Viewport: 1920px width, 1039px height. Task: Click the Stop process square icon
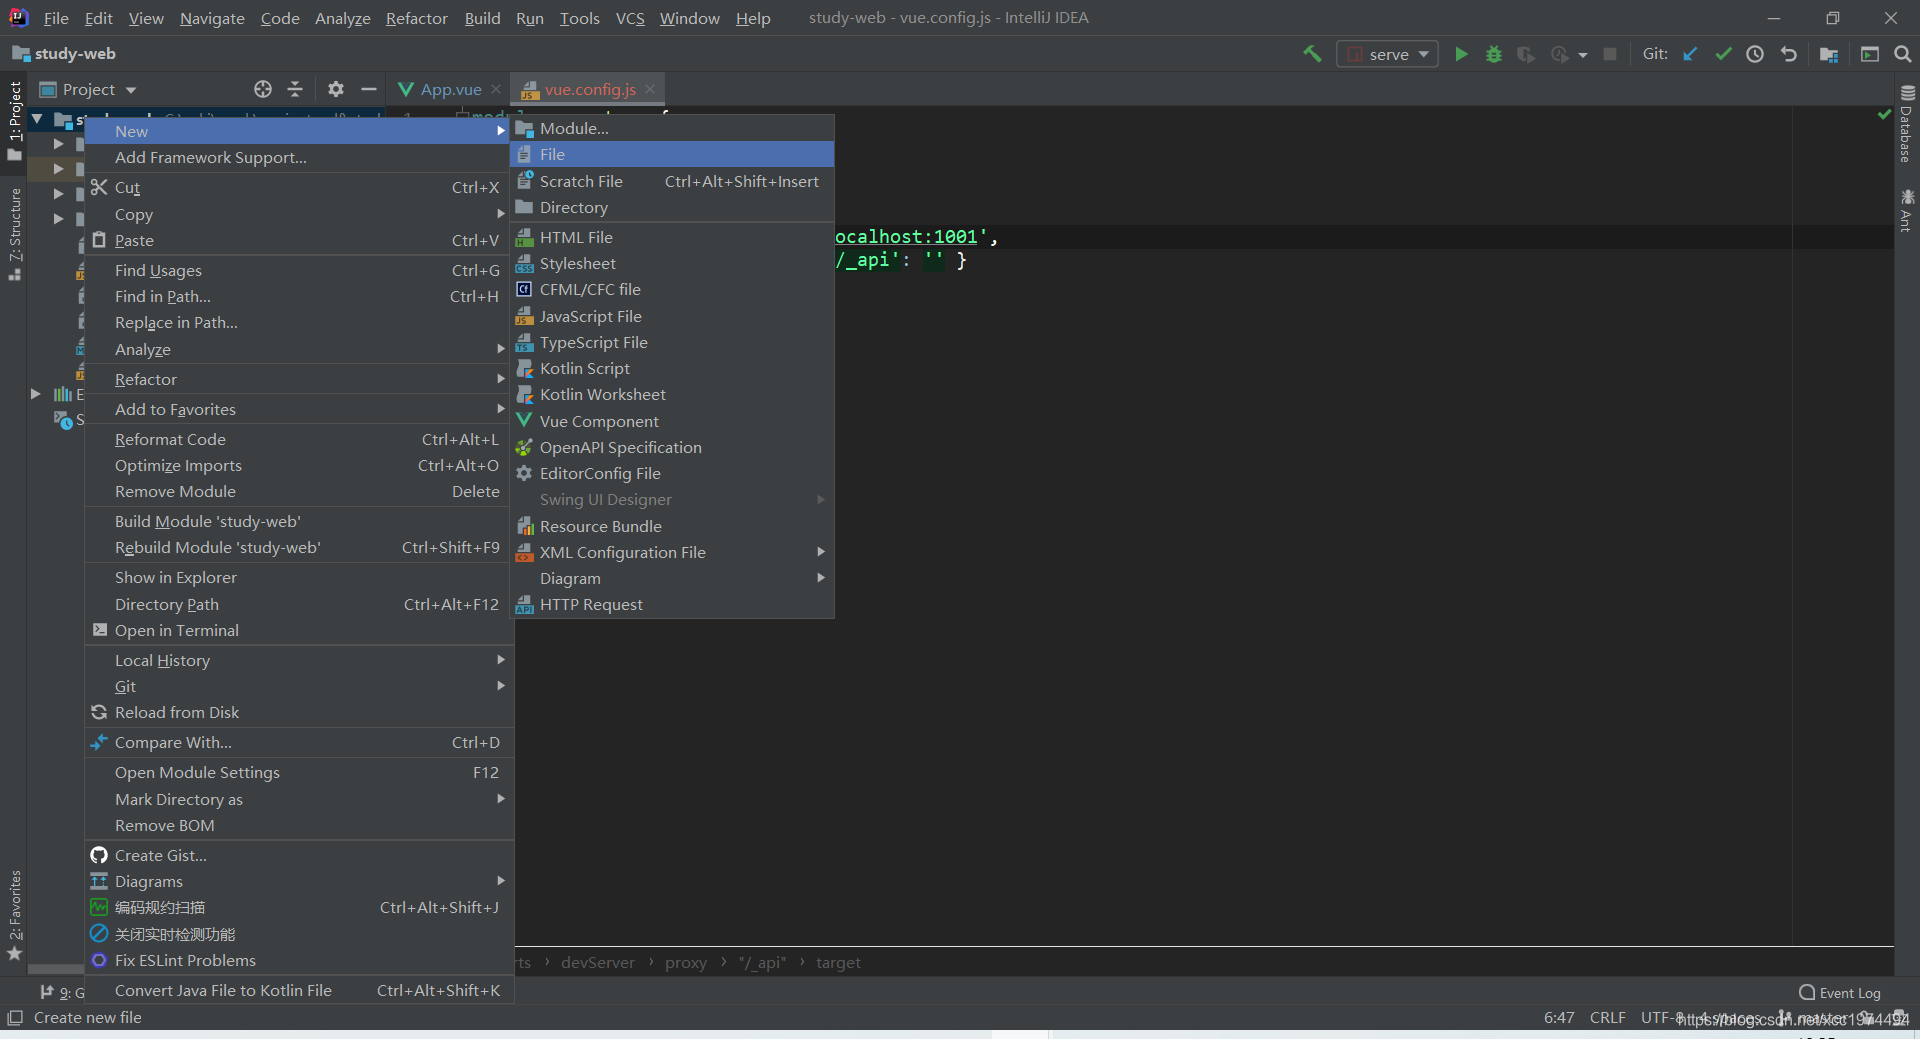pyautogui.click(x=1610, y=54)
